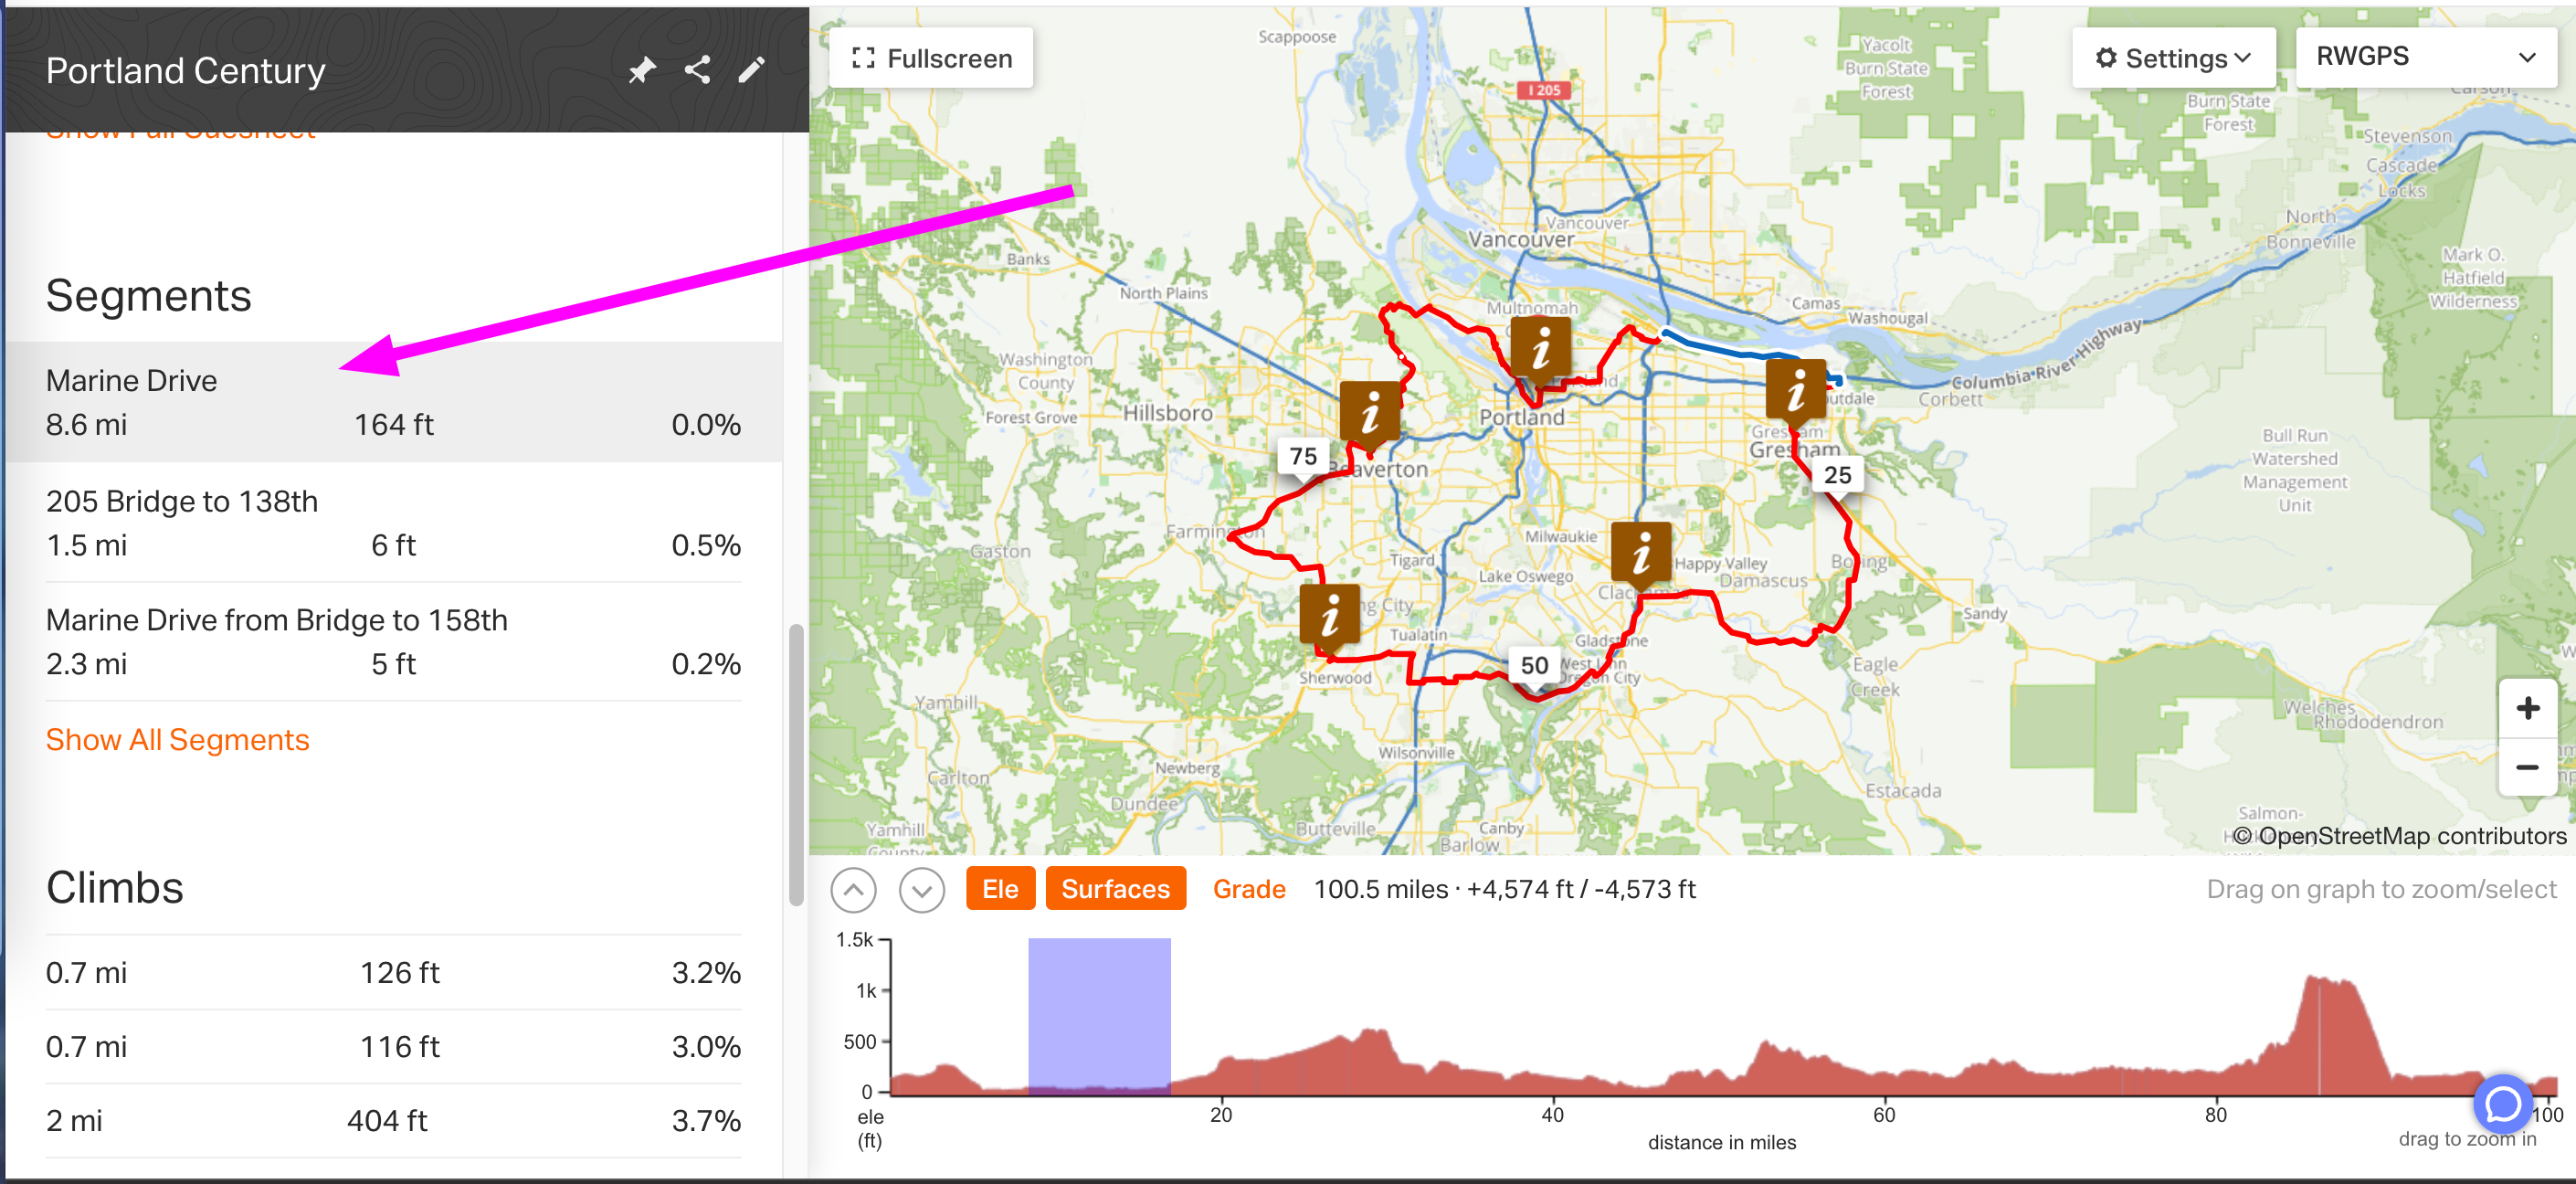Open the blue chat bubble icon
The image size is (2576, 1184).
click(x=2502, y=1104)
